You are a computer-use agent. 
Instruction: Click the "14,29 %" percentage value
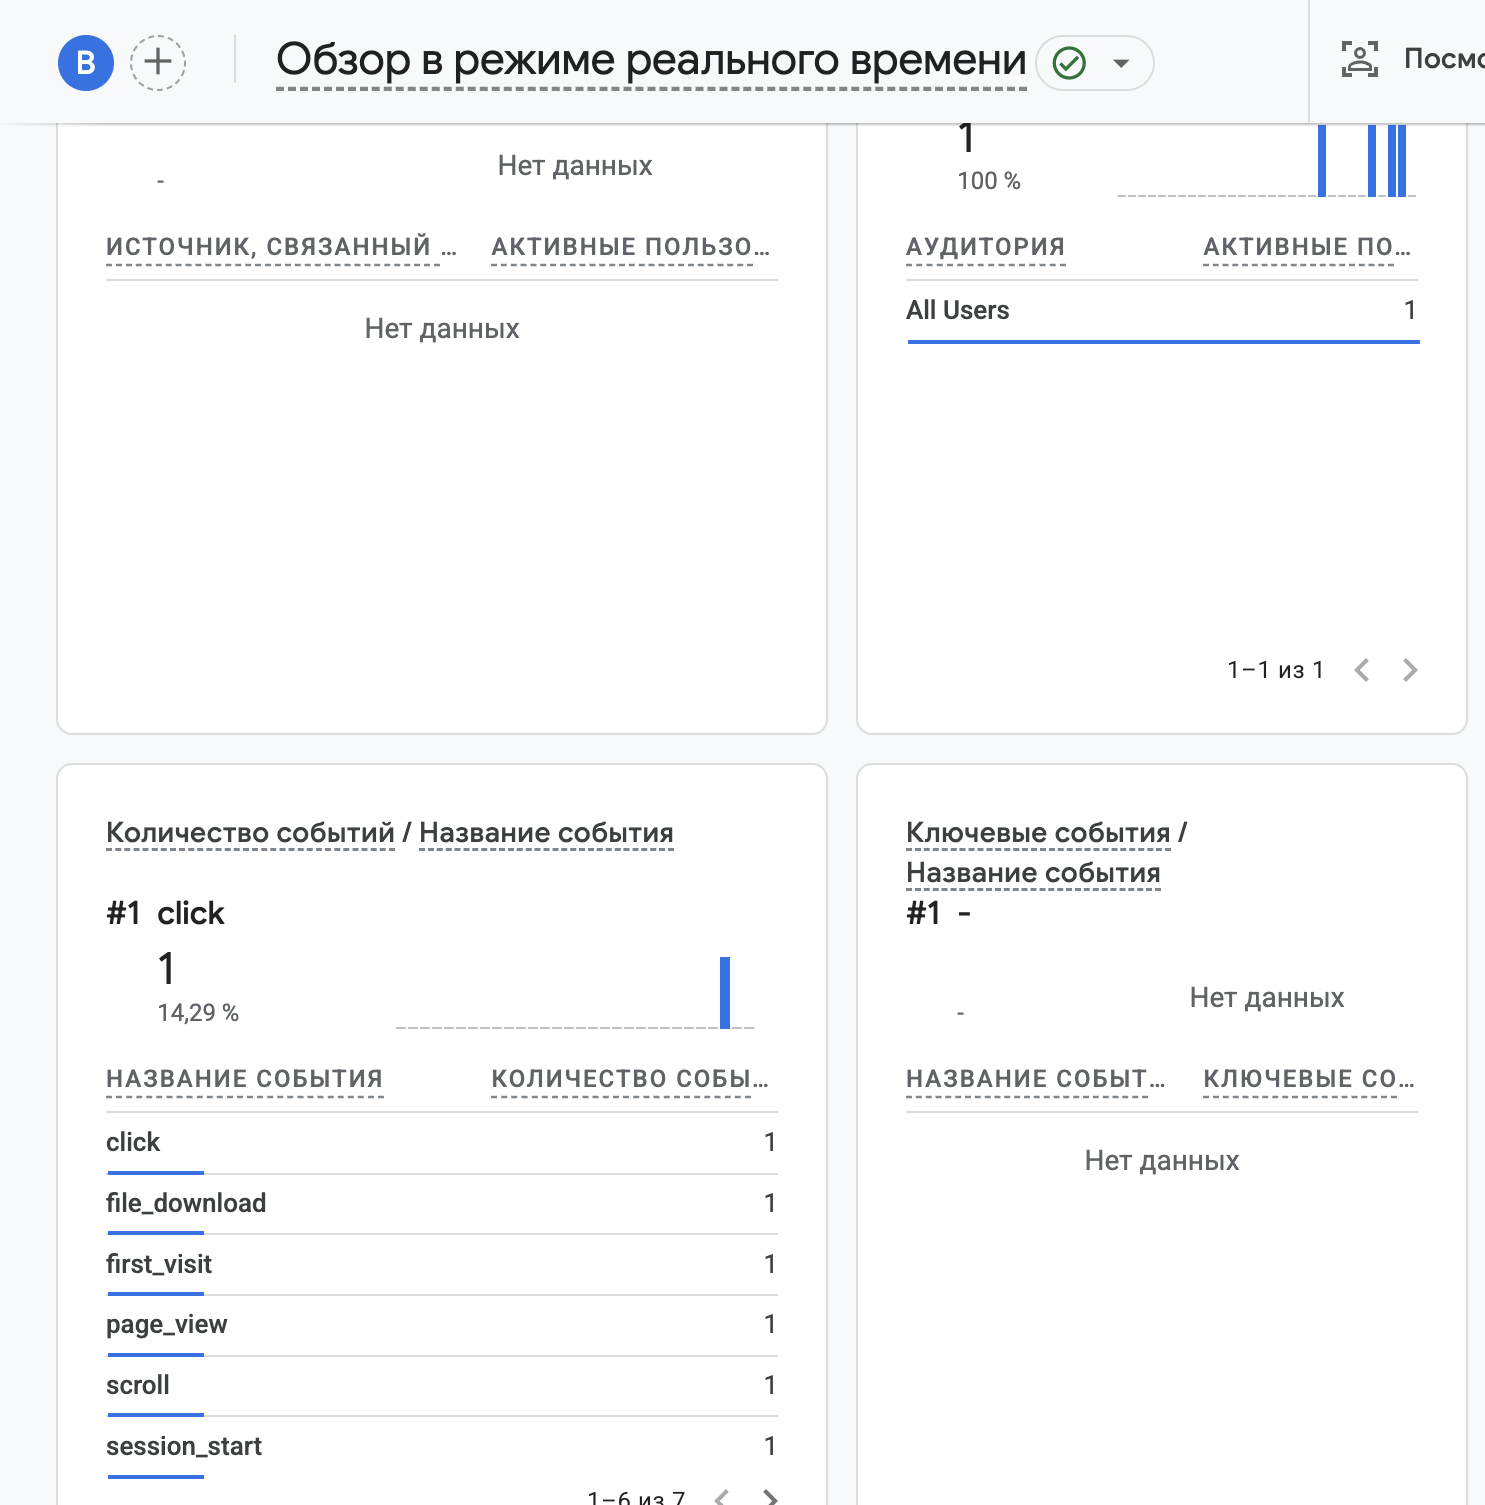click(x=198, y=1013)
